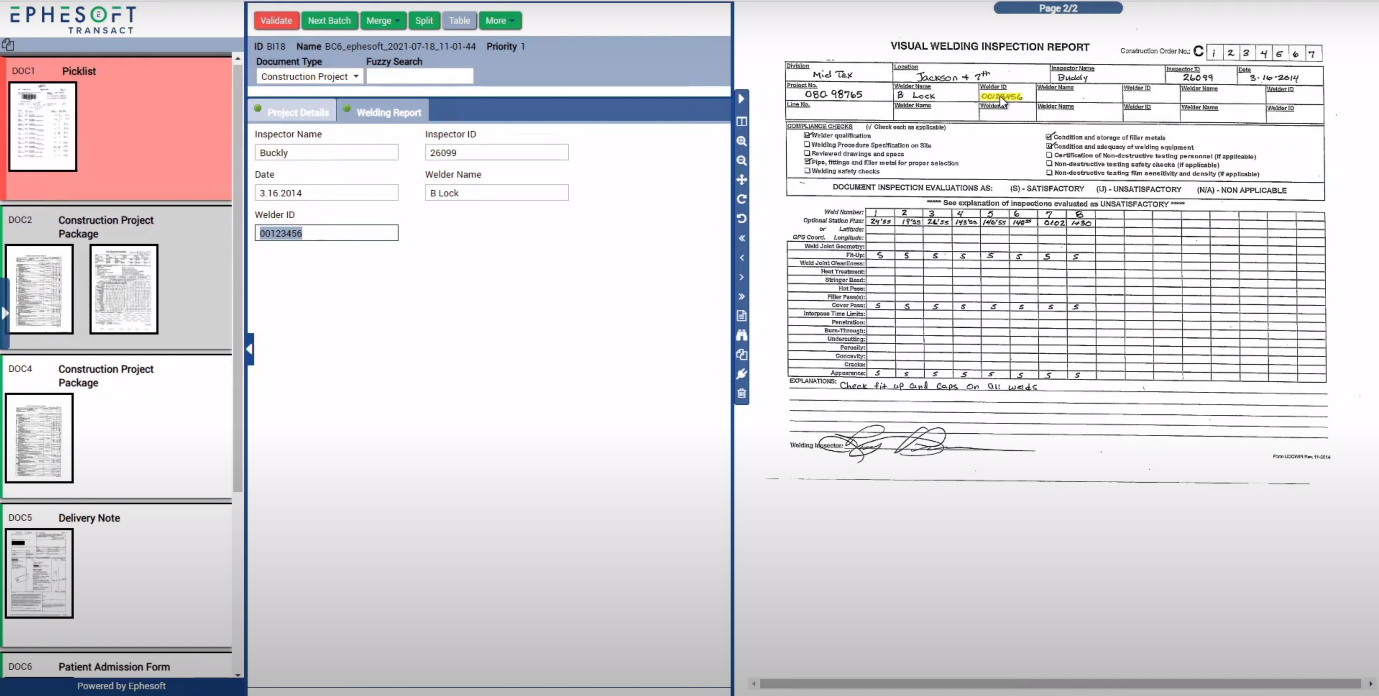The height and width of the screenshot is (696, 1379).
Task: Jump to first page with double-left chevron
Action: (741, 238)
